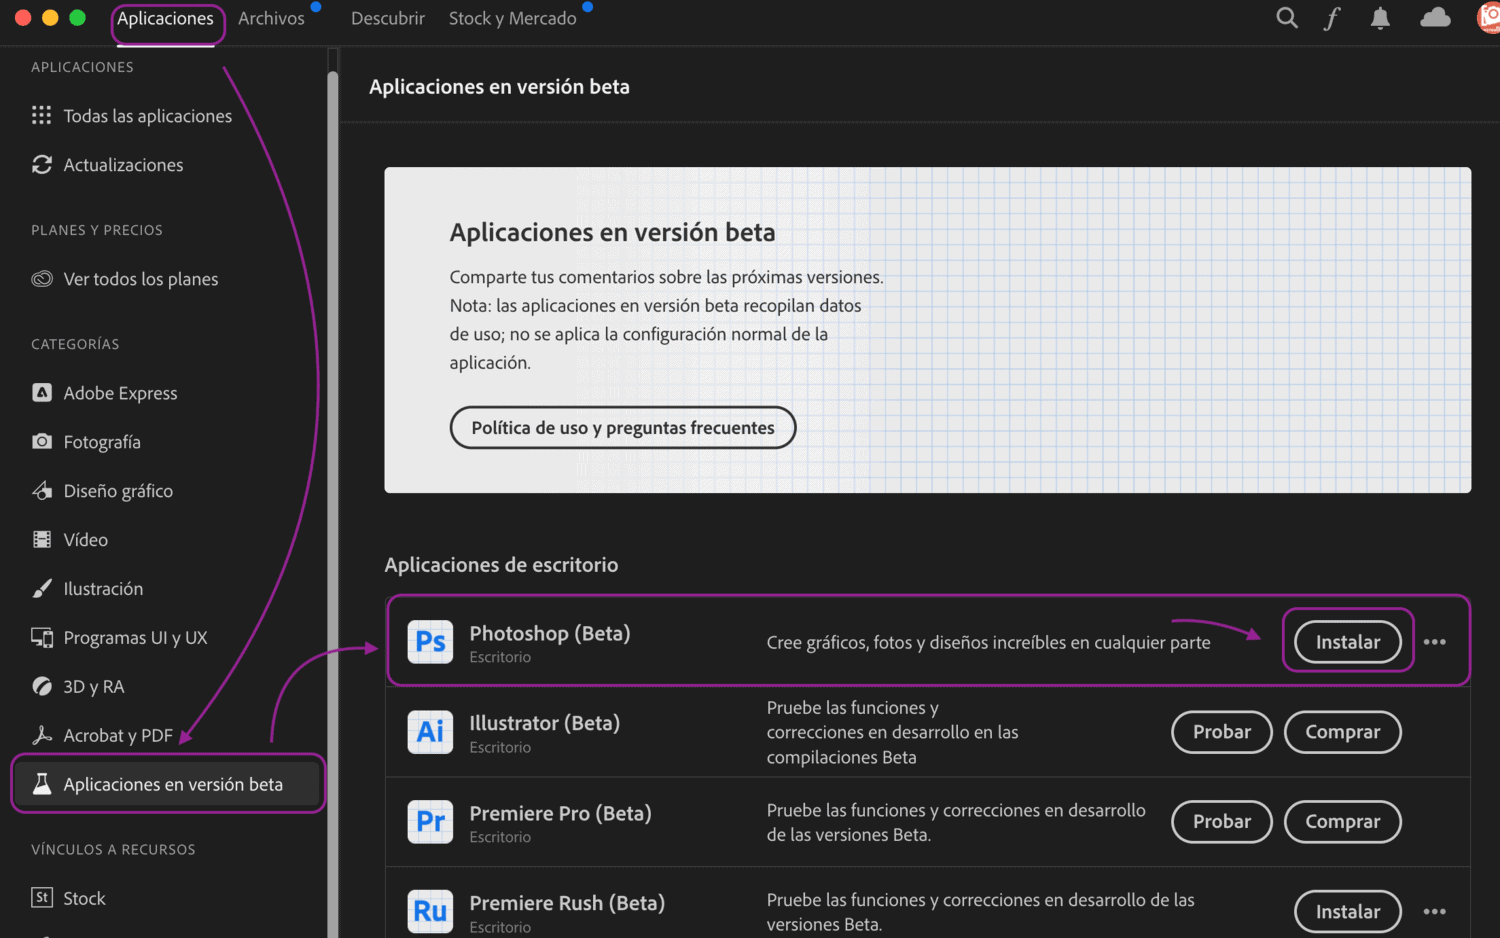The width and height of the screenshot is (1500, 938).
Task: Minimize the window with the yellow button
Action: 50,18
